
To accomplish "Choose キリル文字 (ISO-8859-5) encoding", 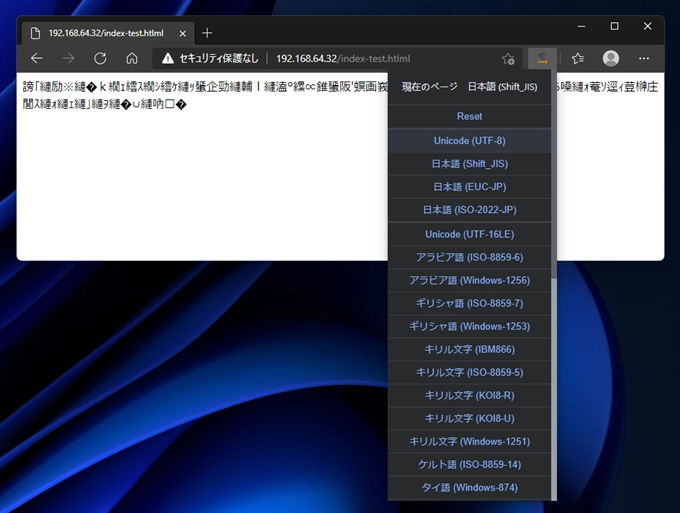I will click(x=469, y=372).
